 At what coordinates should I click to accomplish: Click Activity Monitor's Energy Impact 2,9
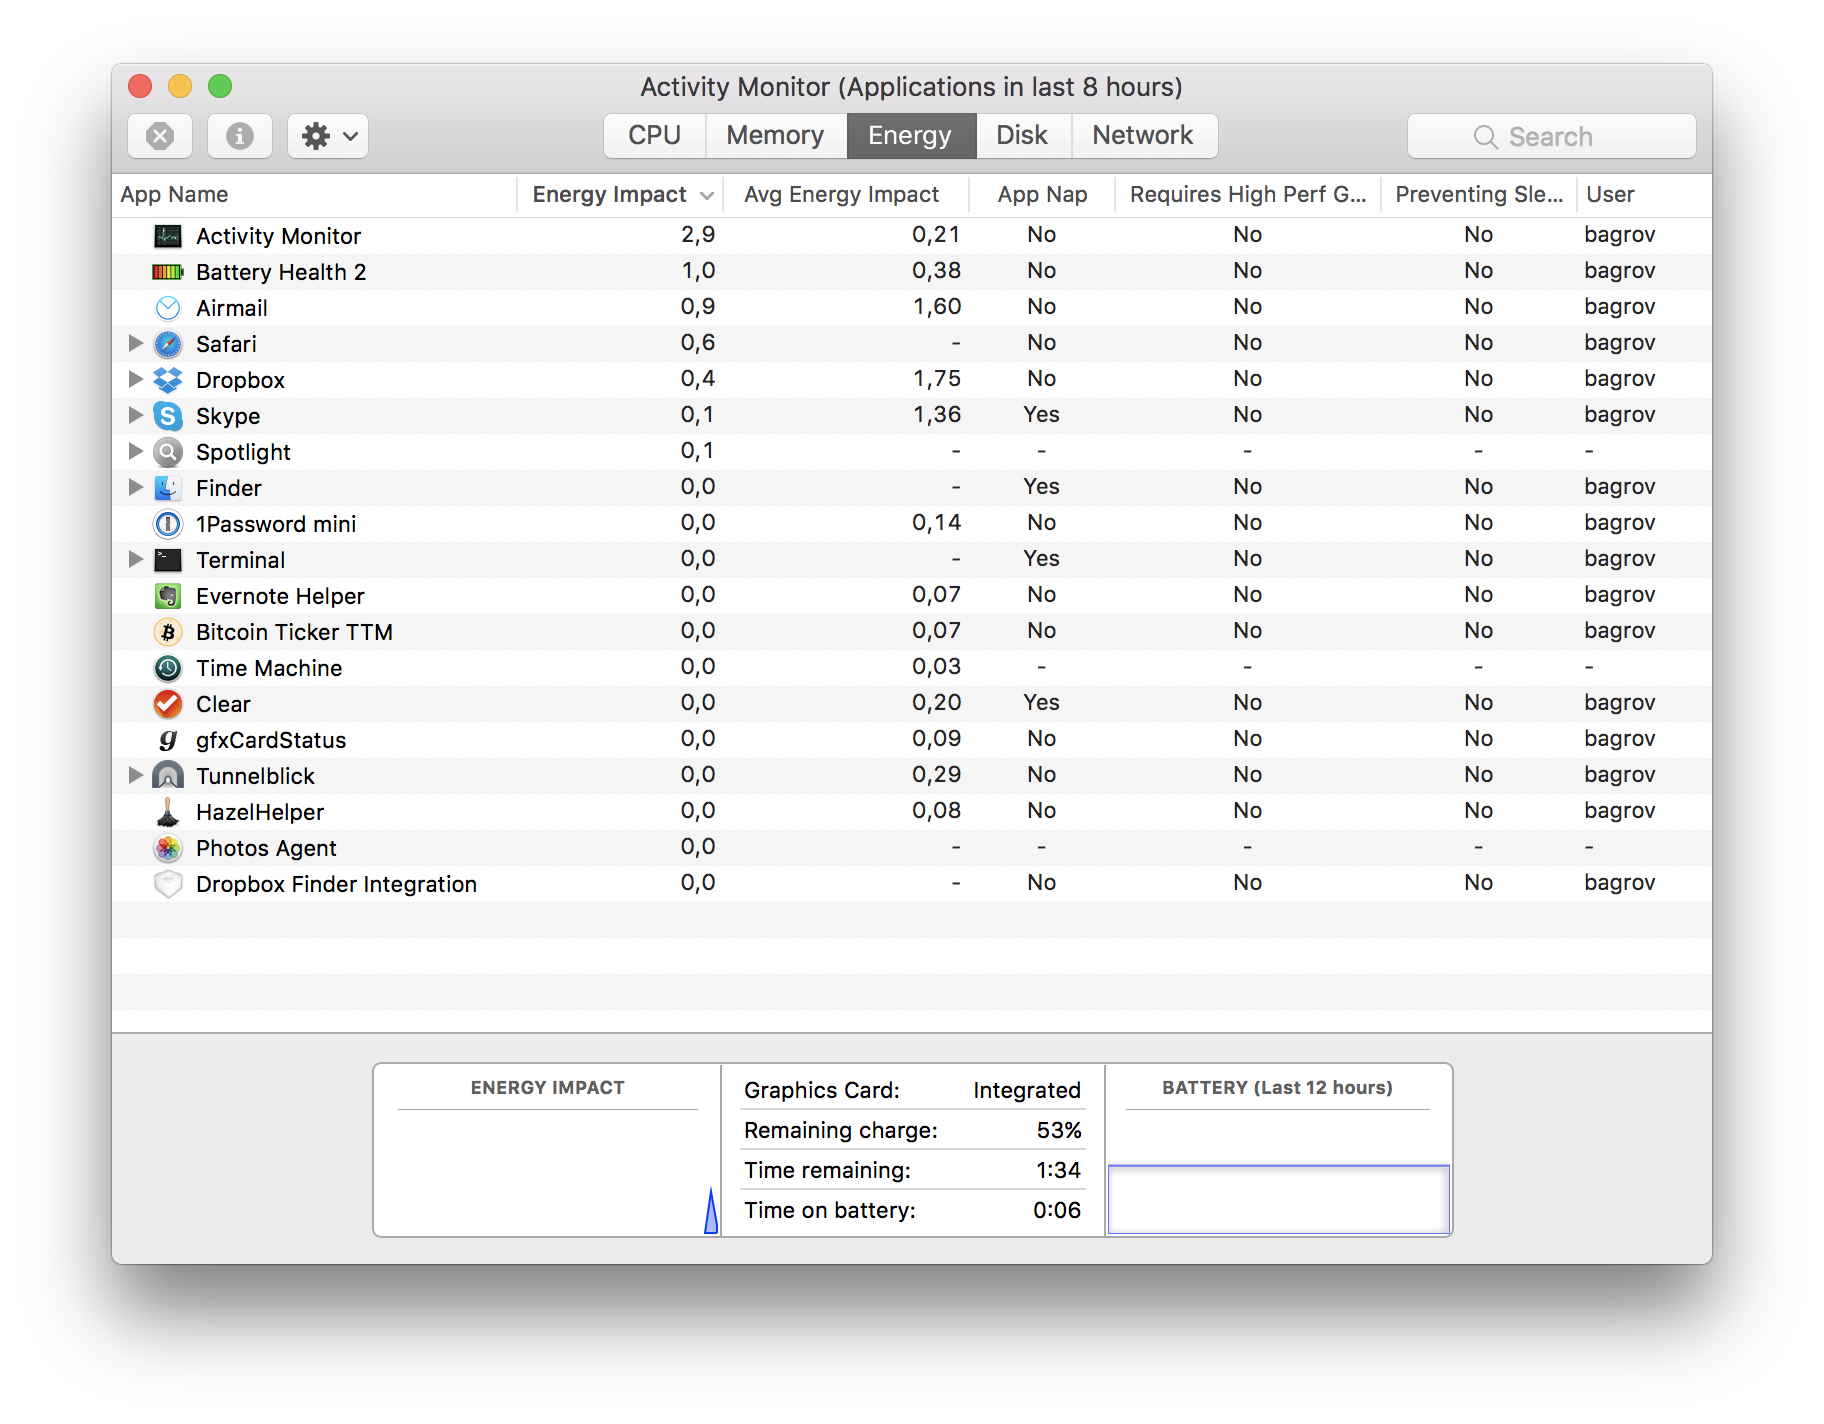coord(698,234)
